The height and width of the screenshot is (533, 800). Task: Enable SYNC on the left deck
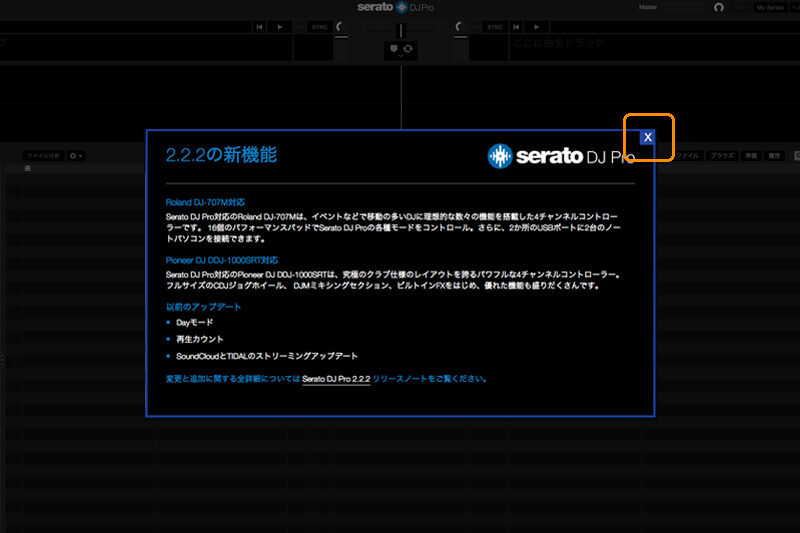point(320,27)
